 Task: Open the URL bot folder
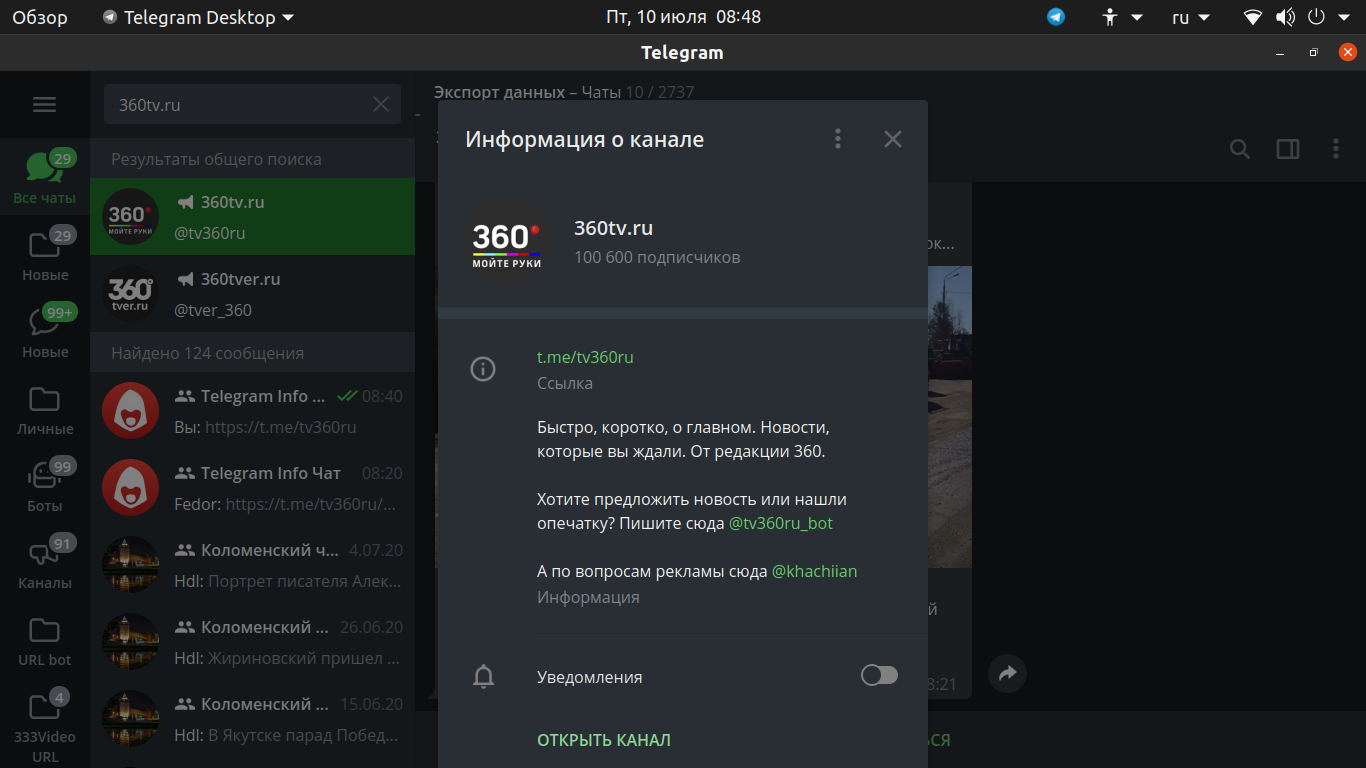pos(44,639)
